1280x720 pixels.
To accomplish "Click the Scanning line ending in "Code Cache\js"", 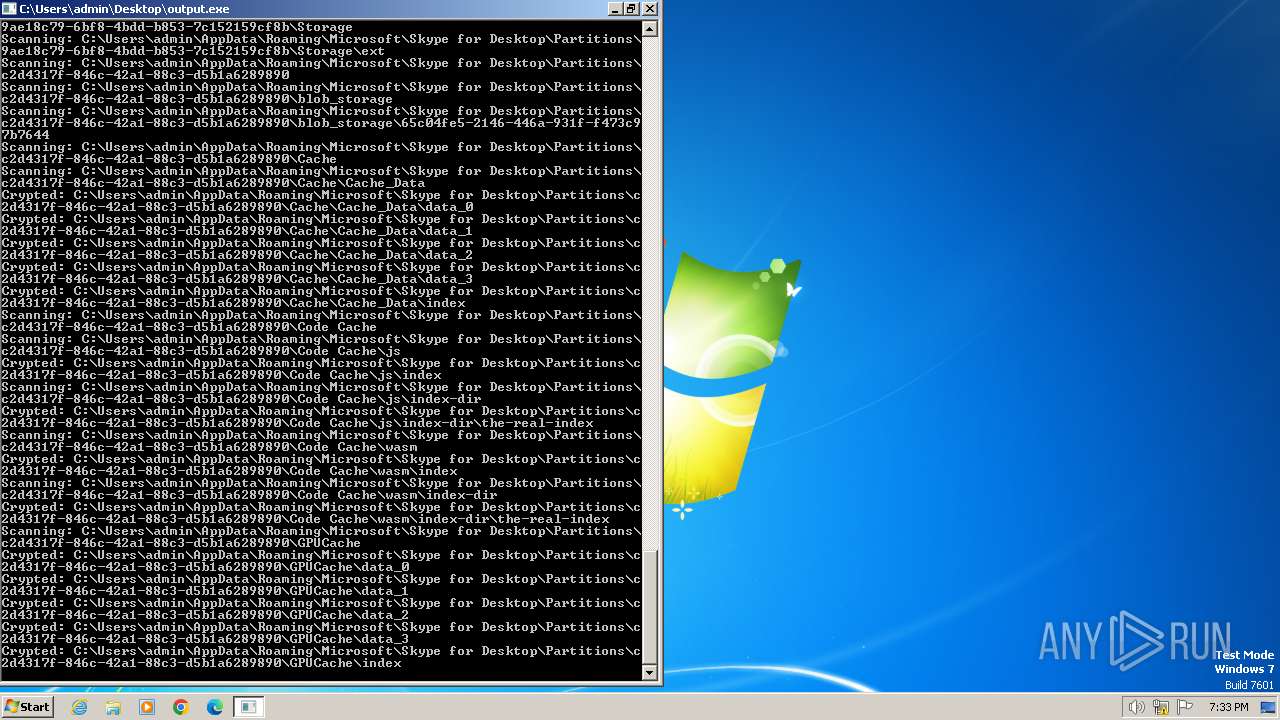I will pyautogui.click(x=321, y=345).
